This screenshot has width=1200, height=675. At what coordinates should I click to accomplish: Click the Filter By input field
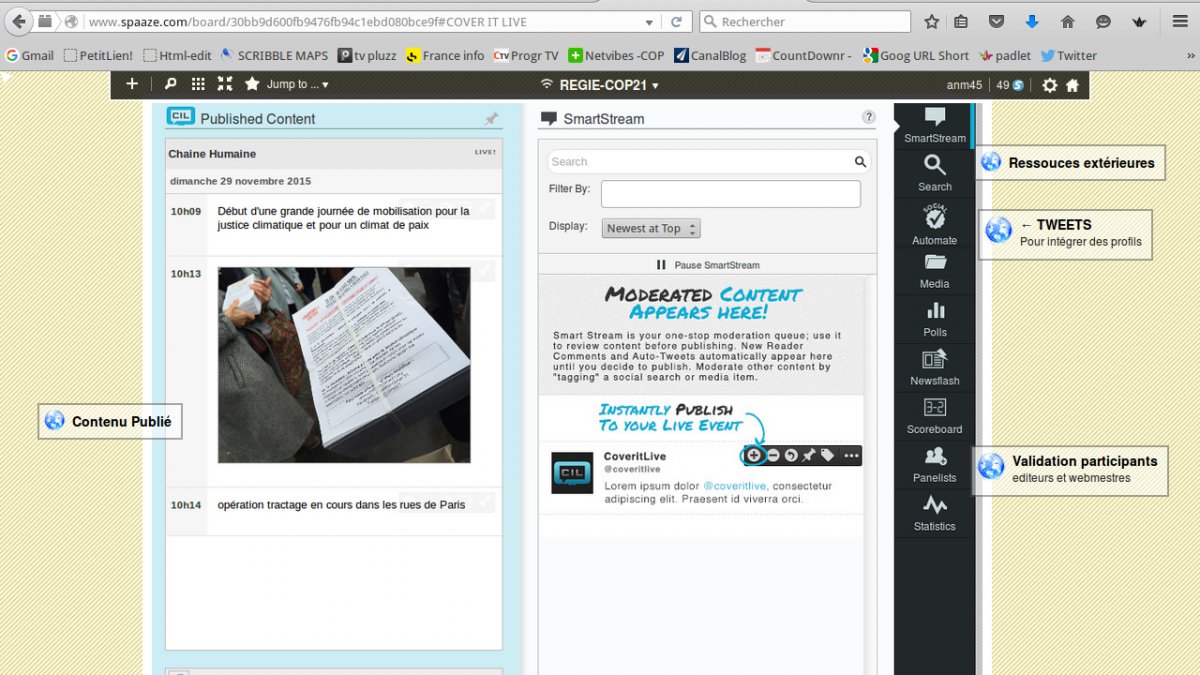730,194
